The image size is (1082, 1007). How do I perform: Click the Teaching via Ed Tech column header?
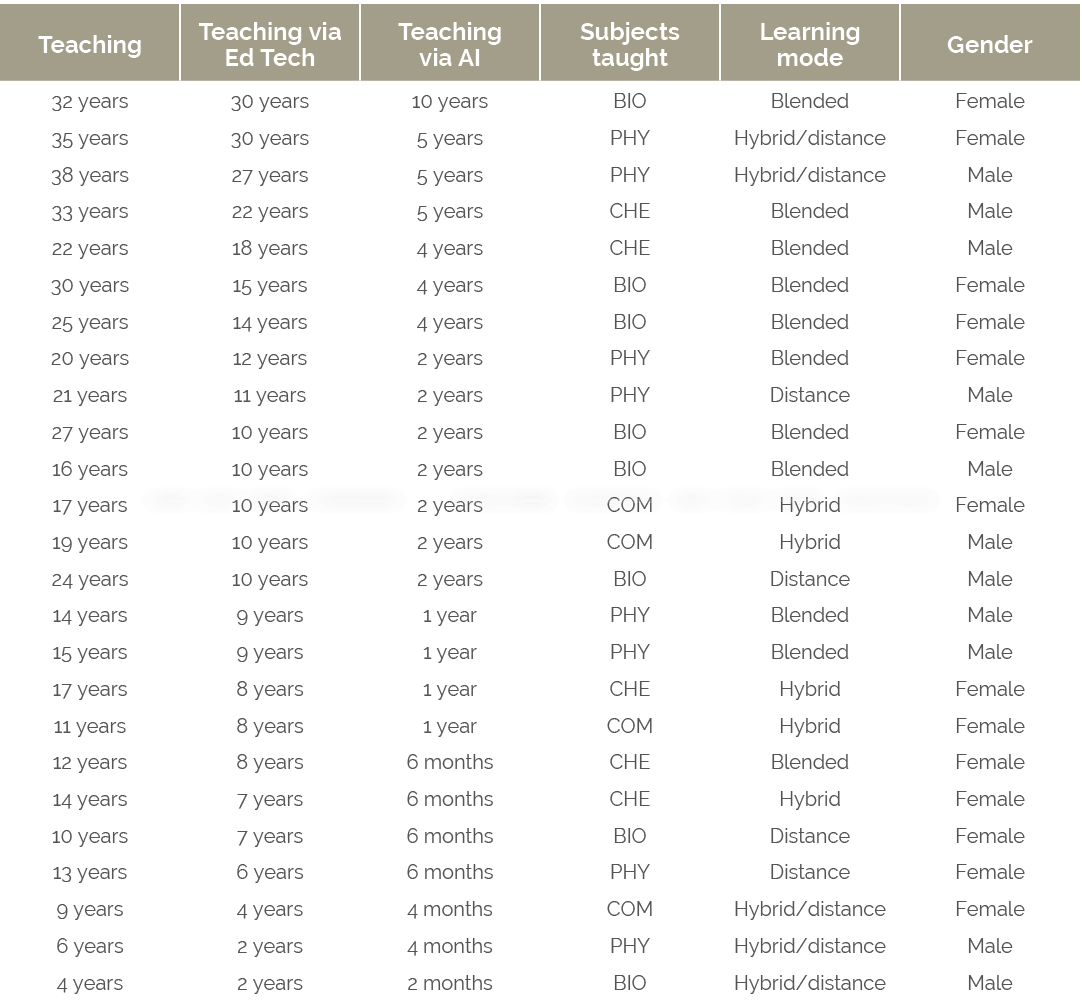(269, 44)
